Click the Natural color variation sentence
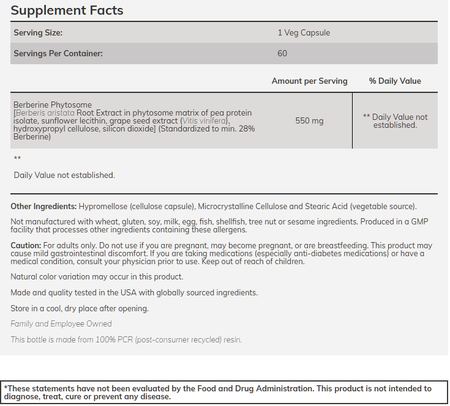Image resolution: width=450 pixels, height=406 pixels. point(97,277)
